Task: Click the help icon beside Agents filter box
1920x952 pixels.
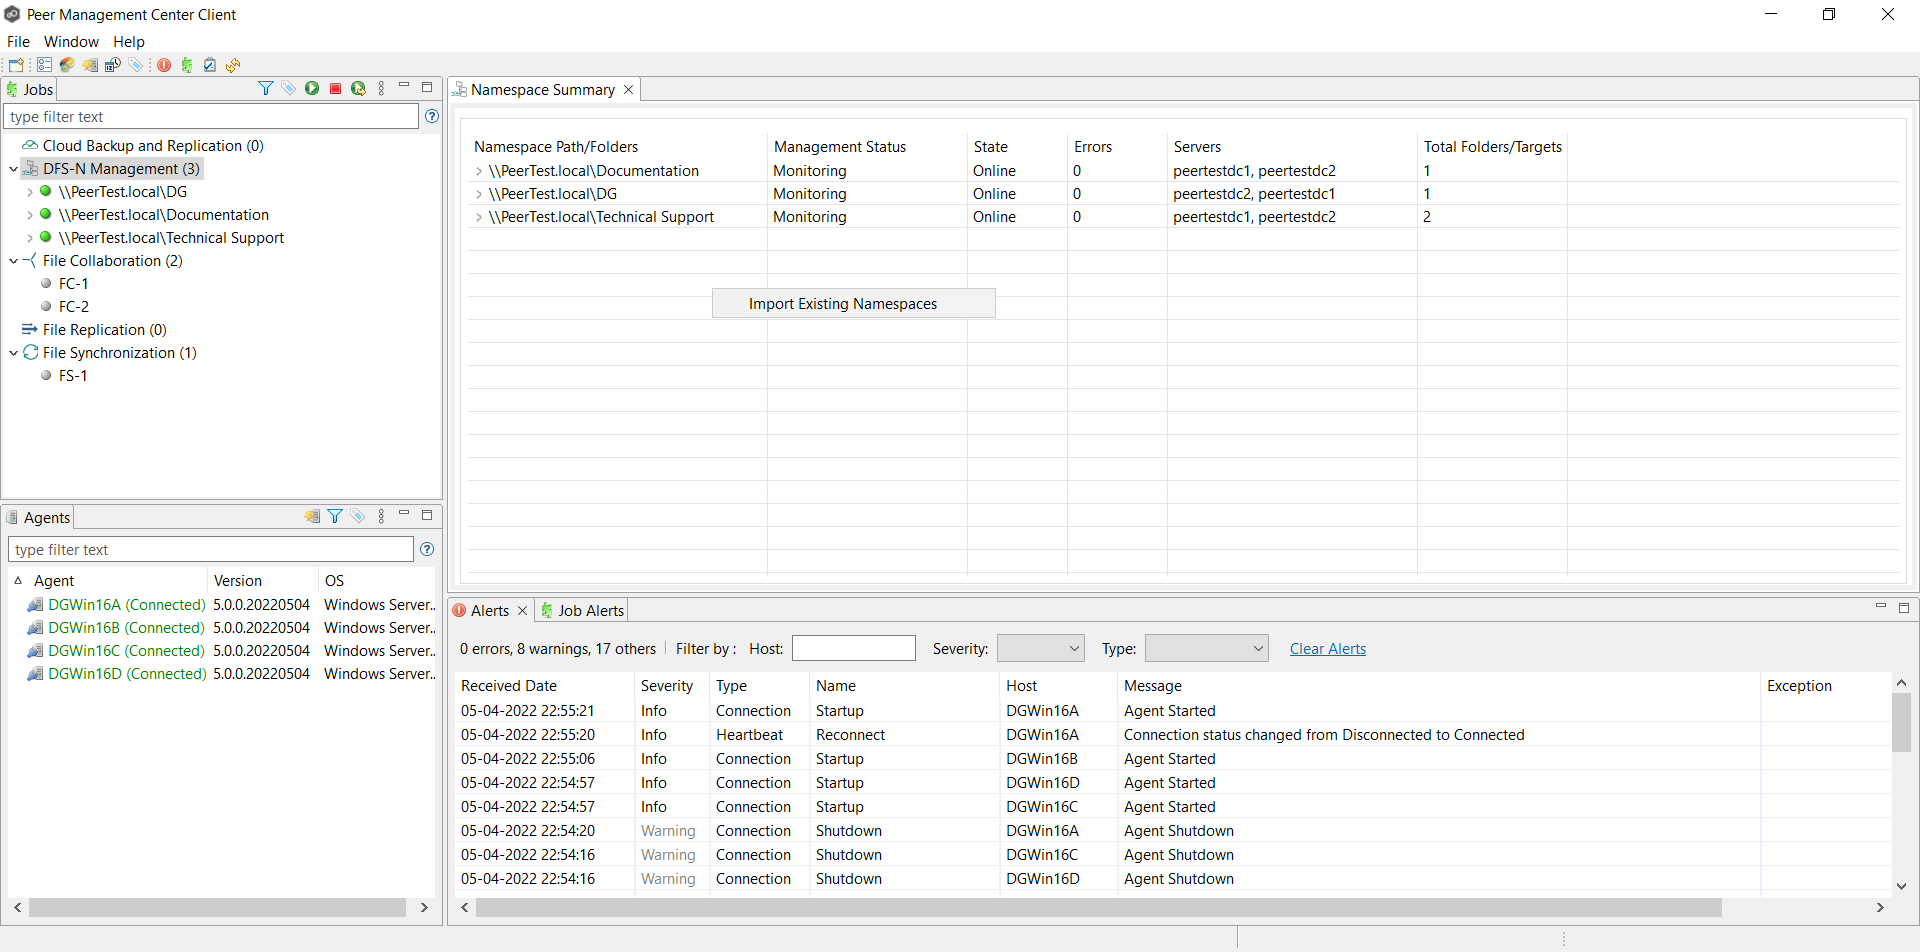Action: (427, 549)
